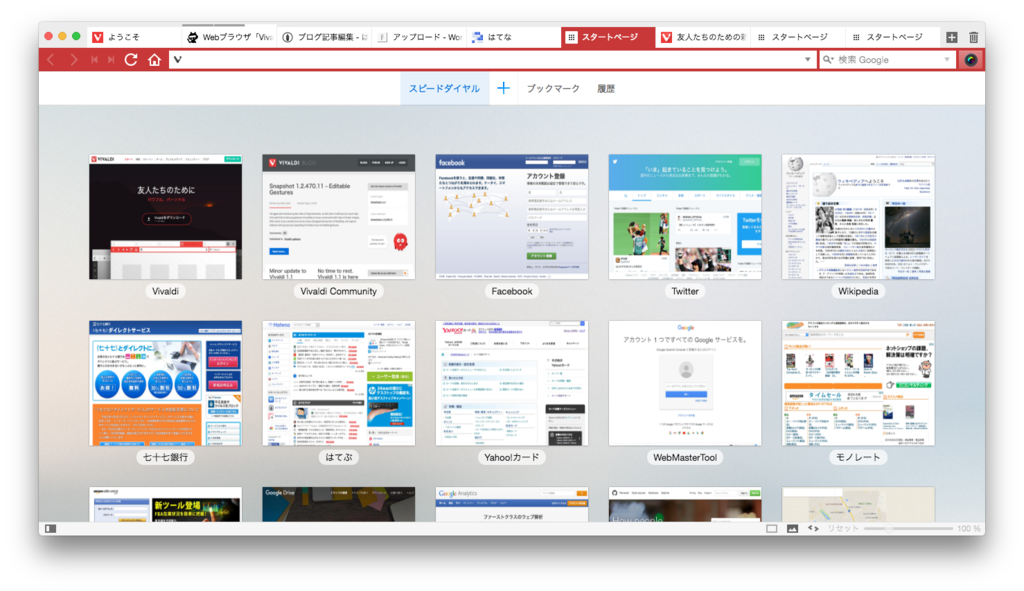The height and width of the screenshot is (591, 1024).
Task: Open a new tab with plus icon
Action: [x=952, y=37]
